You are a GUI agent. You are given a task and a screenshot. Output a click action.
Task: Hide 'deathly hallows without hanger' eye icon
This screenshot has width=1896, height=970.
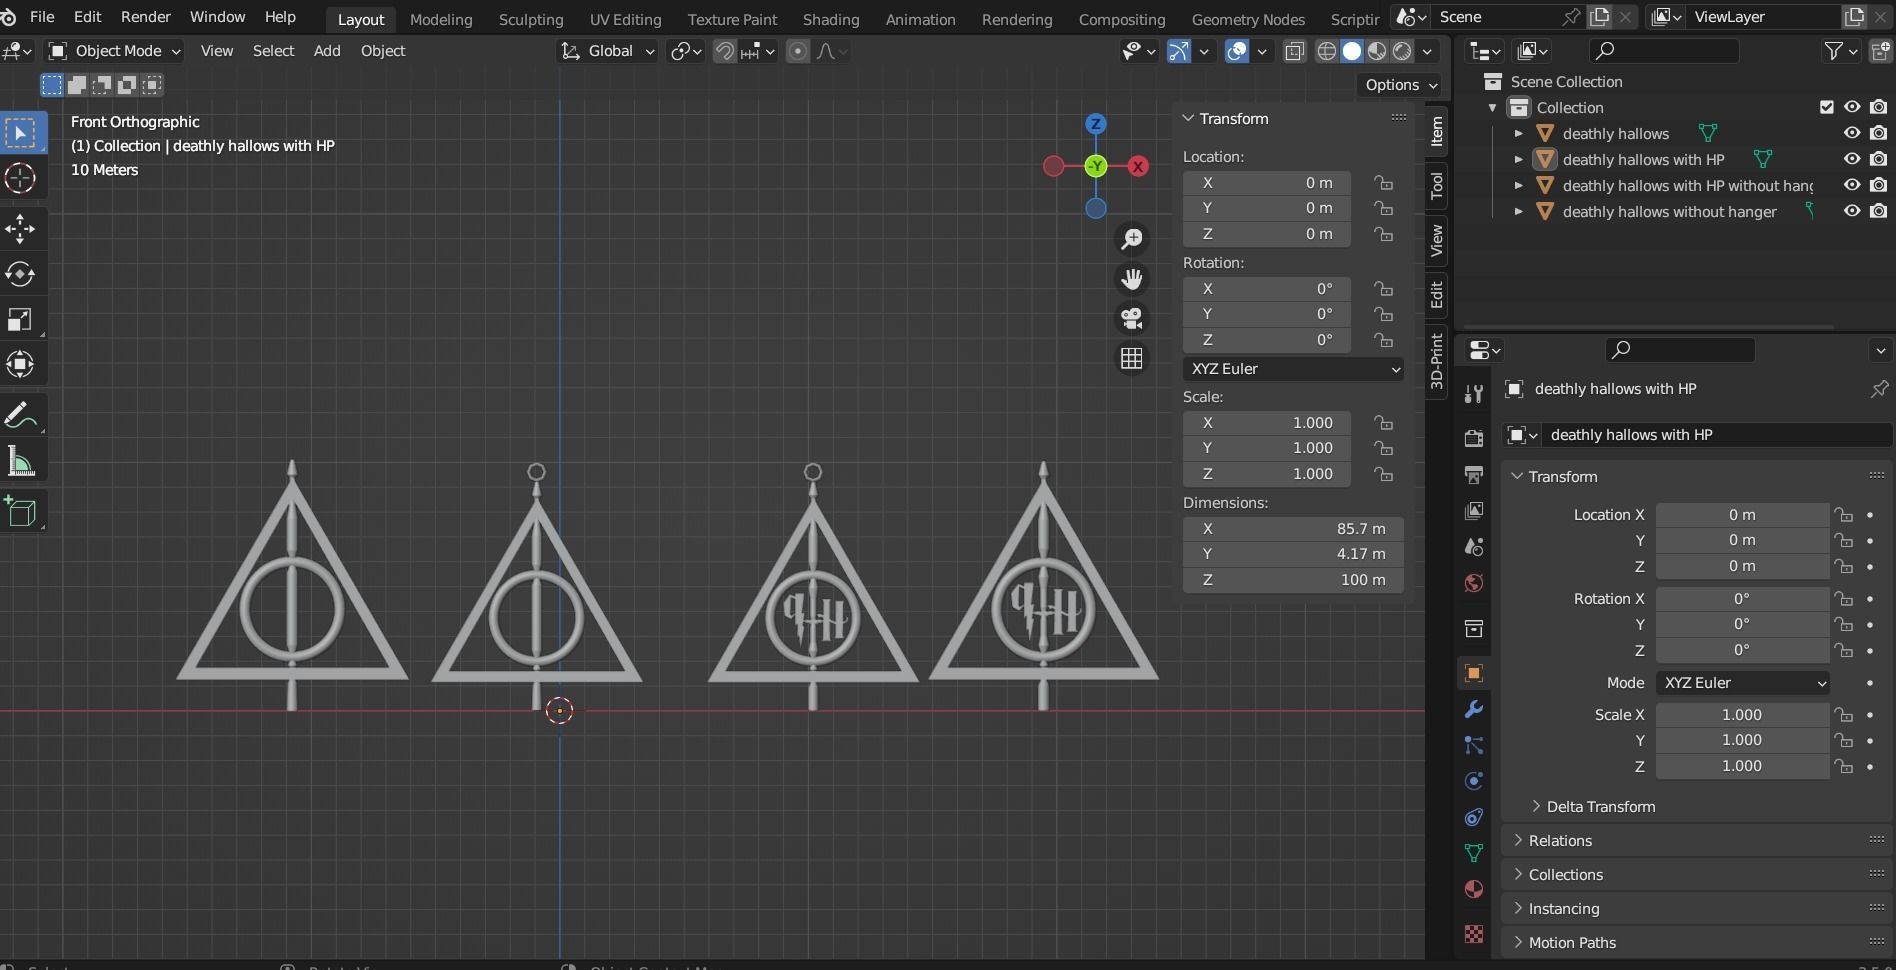pos(1852,211)
